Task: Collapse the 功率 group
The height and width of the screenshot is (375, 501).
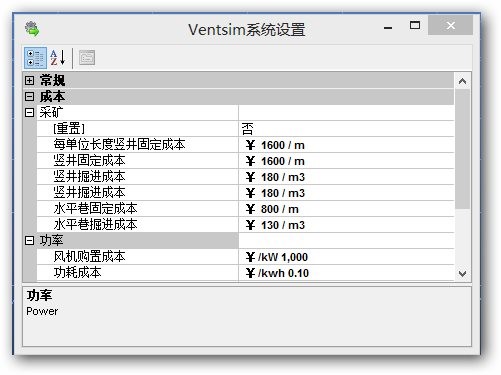Action: 29,241
